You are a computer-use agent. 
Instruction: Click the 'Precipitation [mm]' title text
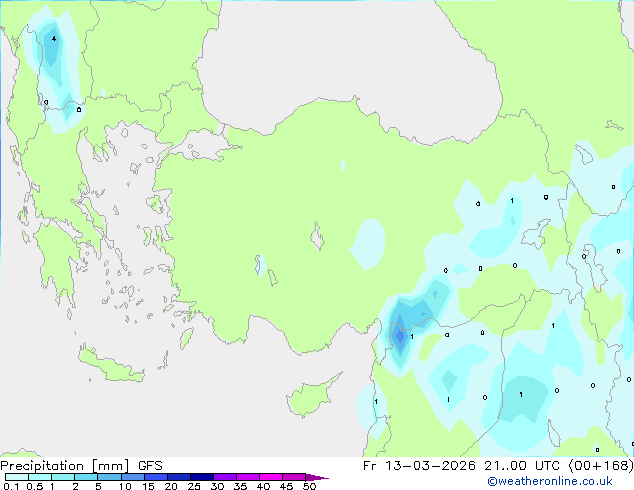[65, 466]
